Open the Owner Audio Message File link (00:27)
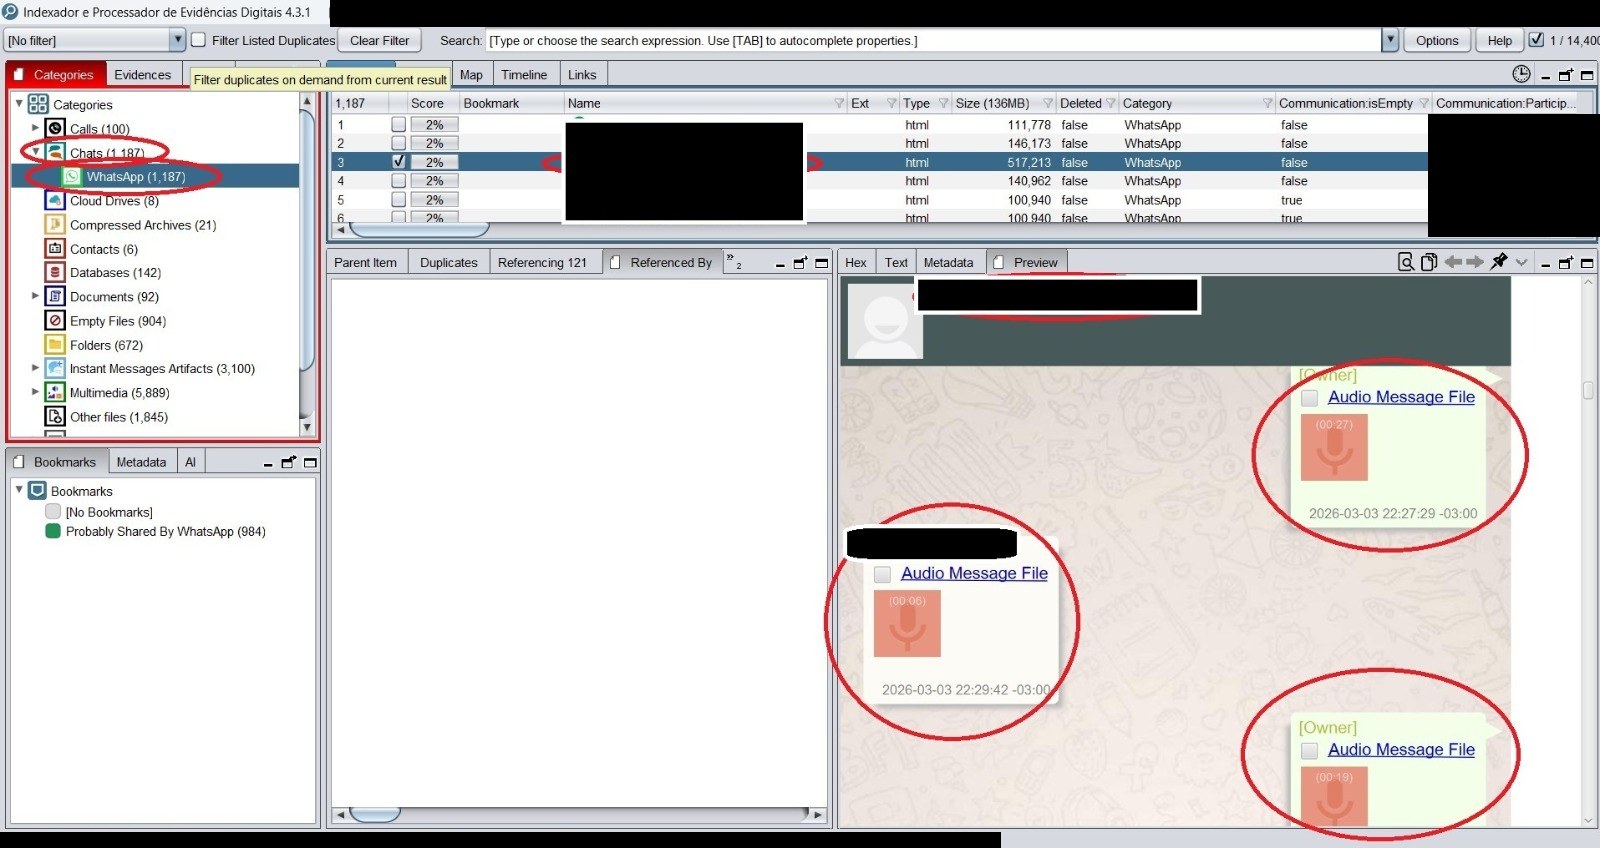The image size is (1600, 848). click(1401, 397)
